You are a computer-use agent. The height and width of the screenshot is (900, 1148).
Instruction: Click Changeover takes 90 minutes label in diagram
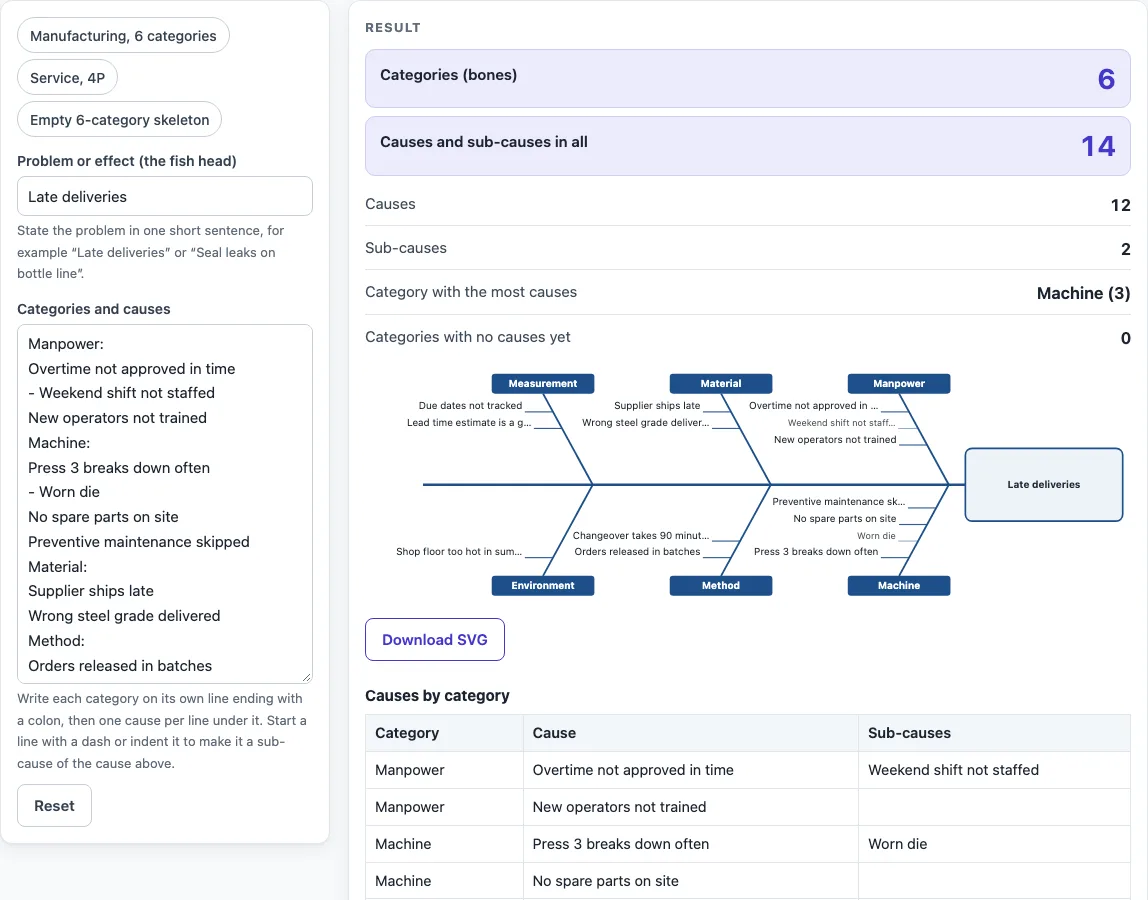pyautogui.click(x=641, y=535)
